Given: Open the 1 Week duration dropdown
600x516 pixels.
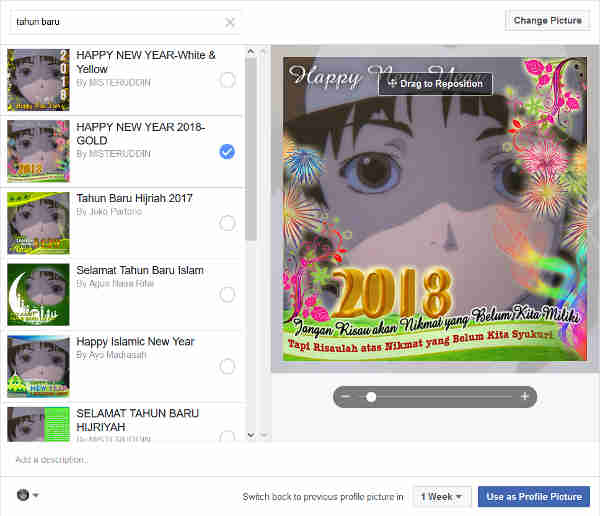Looking at the screenshot, I should click(441, 497).
